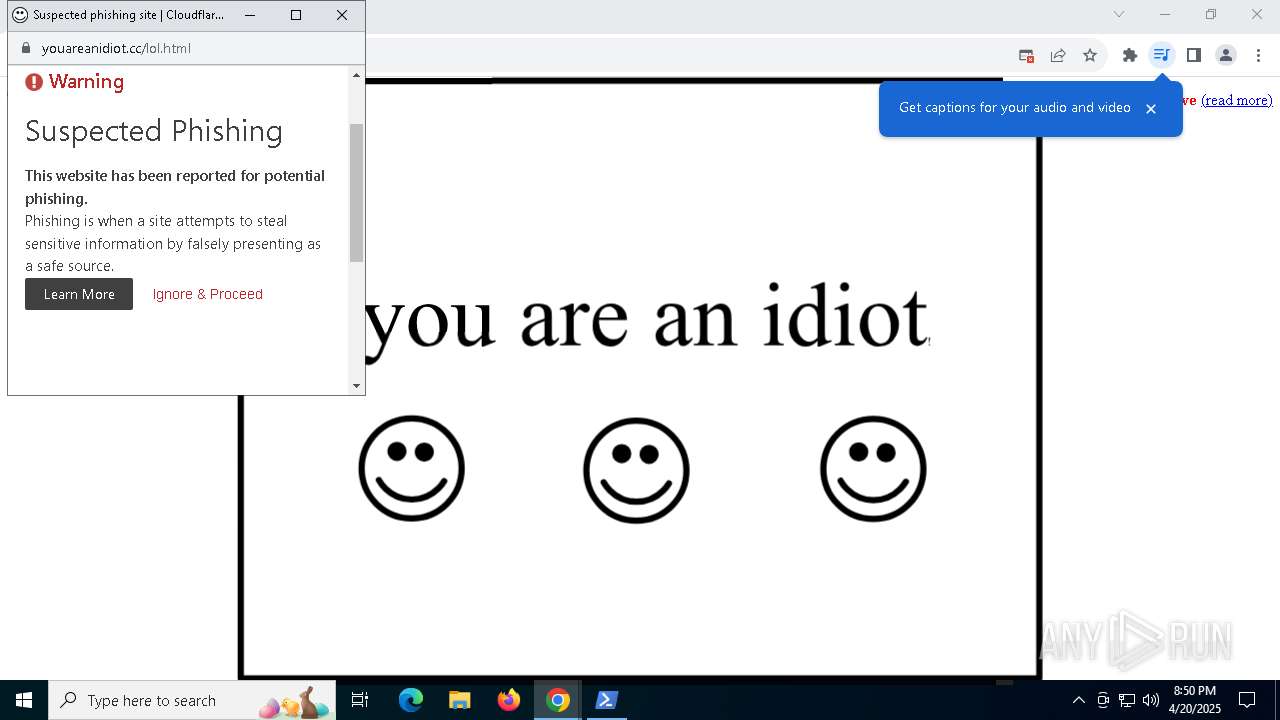The height and width of the screenshot is (720, 1280).
Task: Open the Extensions puzzle icon
Action: coord(1130,55)
